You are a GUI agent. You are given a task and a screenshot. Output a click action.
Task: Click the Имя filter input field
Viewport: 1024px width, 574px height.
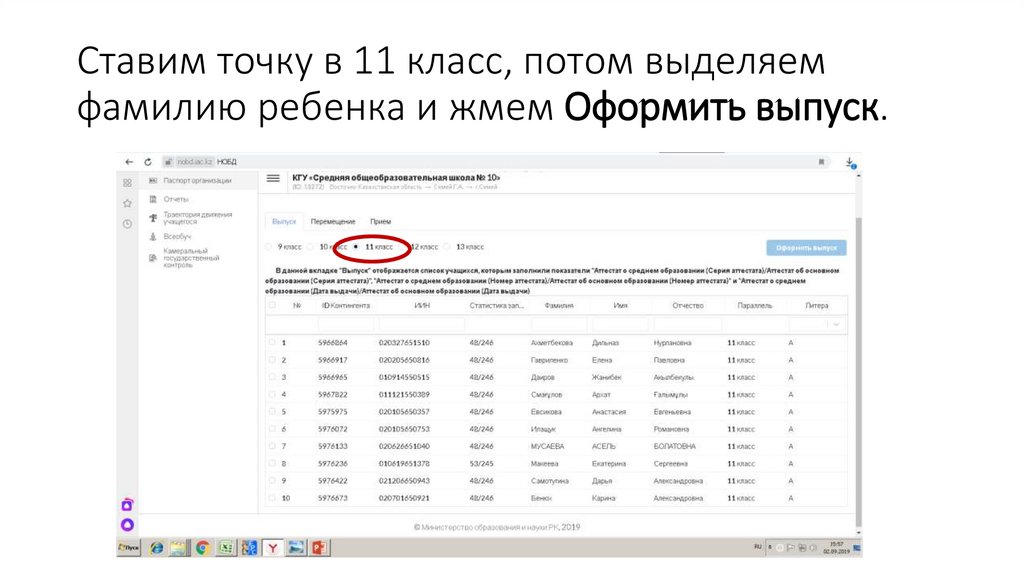coord(620,324)
